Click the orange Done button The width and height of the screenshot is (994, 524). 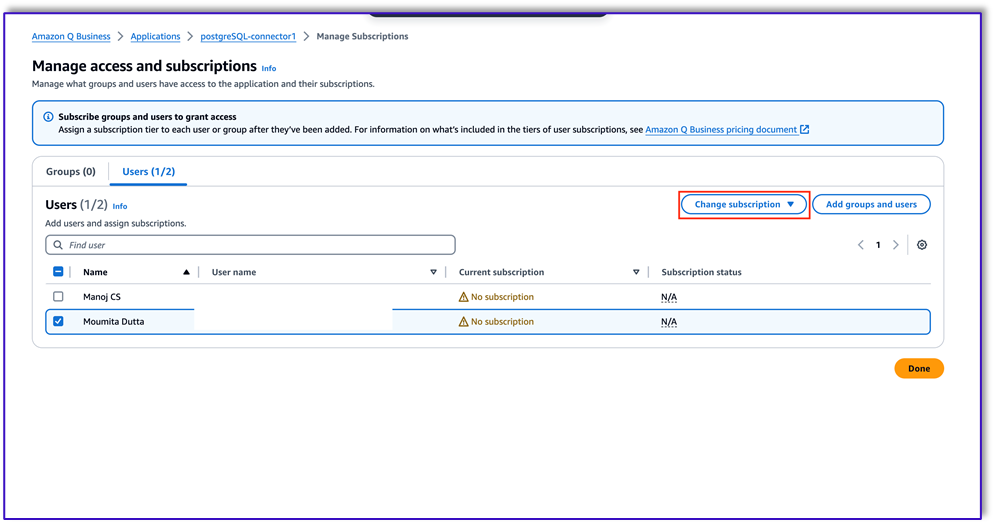tap(919, 368)
